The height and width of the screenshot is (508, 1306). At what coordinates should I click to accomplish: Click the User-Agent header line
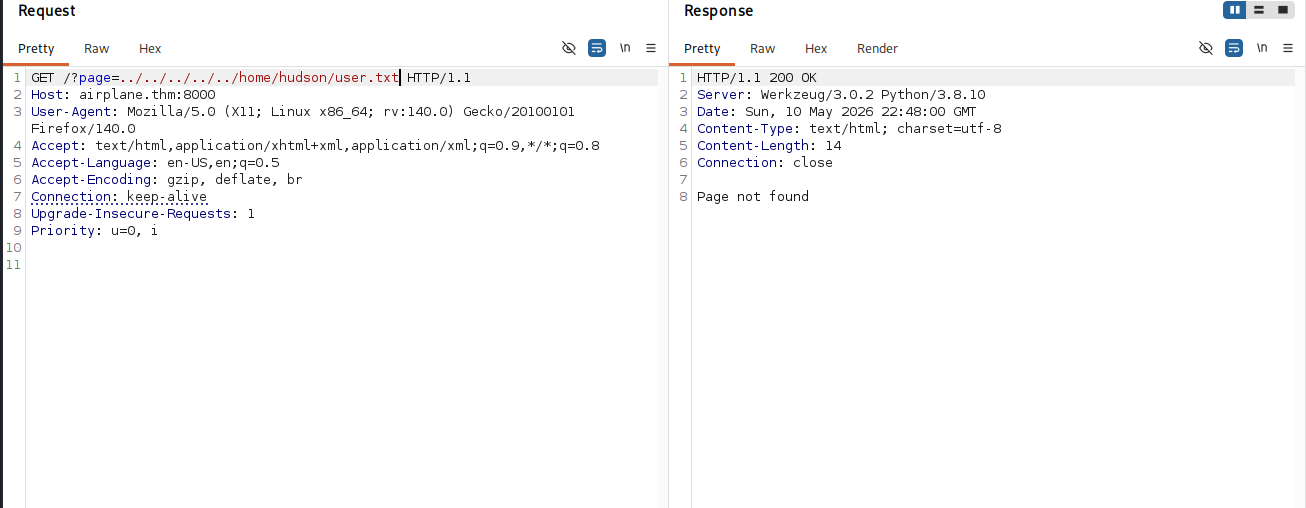pyautogui.click(x=303, y=112)
